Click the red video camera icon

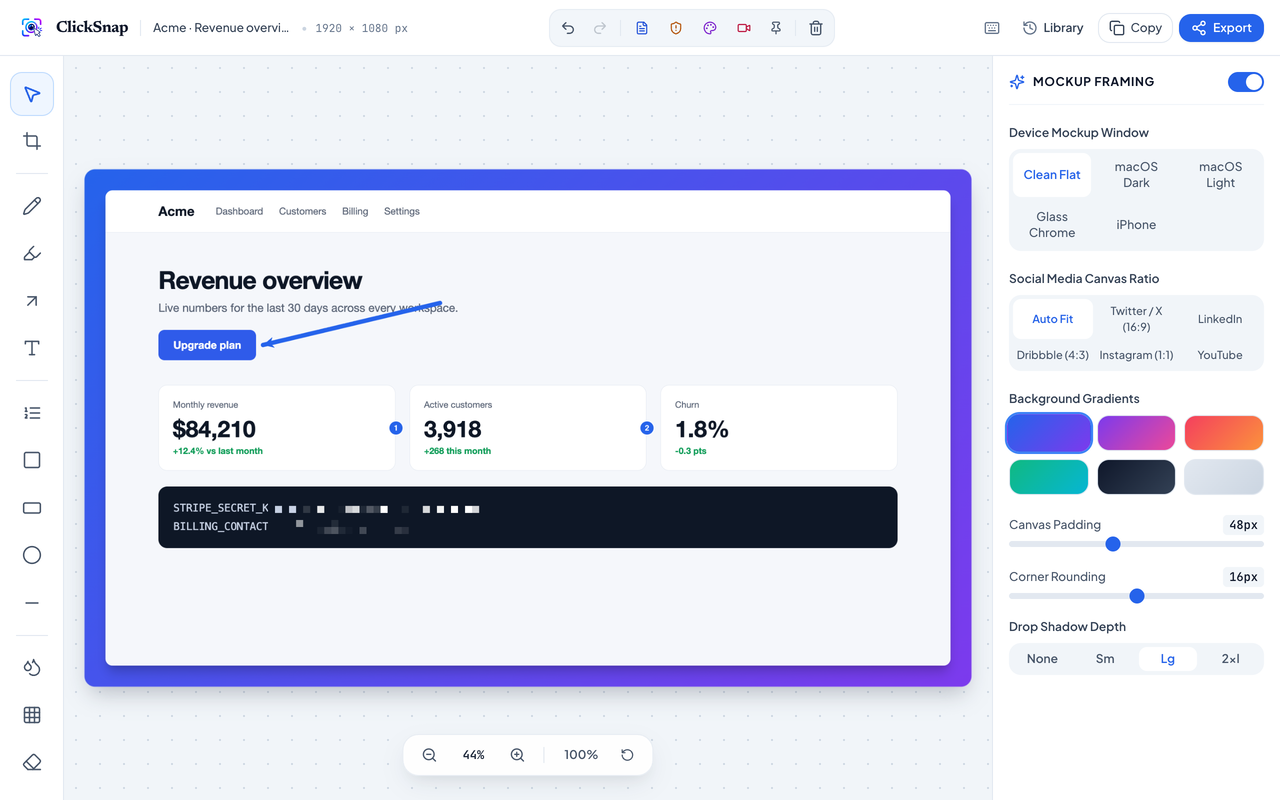[744, 28]
